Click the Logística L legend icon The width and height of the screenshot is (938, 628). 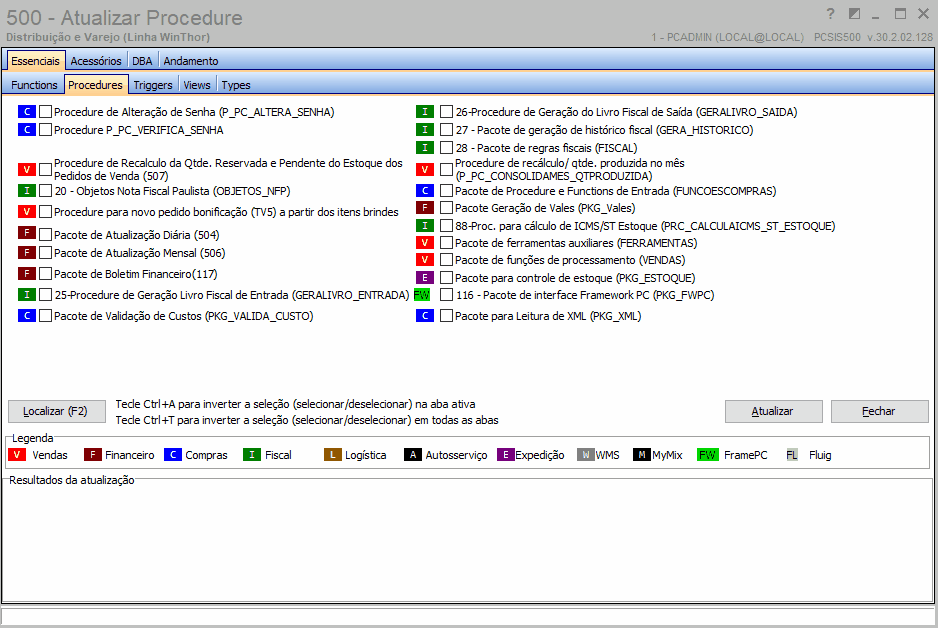coord(333,455)
